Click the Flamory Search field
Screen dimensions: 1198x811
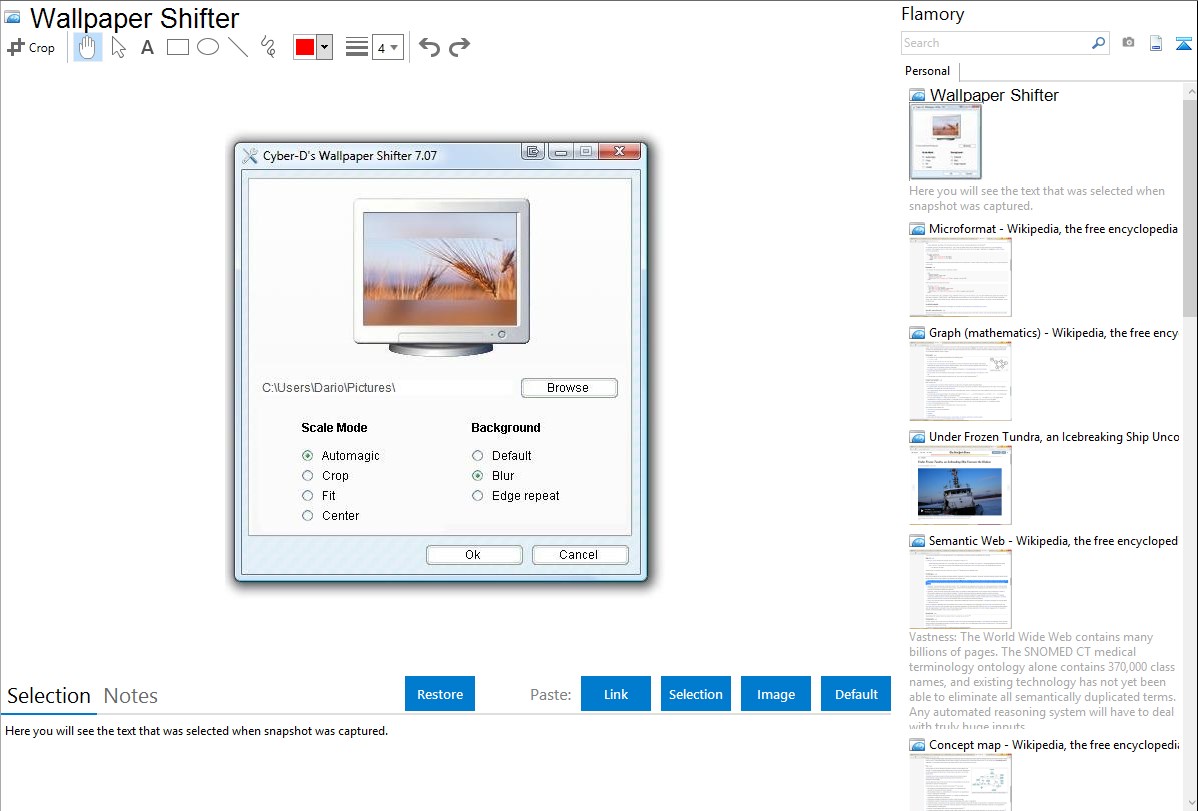995,43
